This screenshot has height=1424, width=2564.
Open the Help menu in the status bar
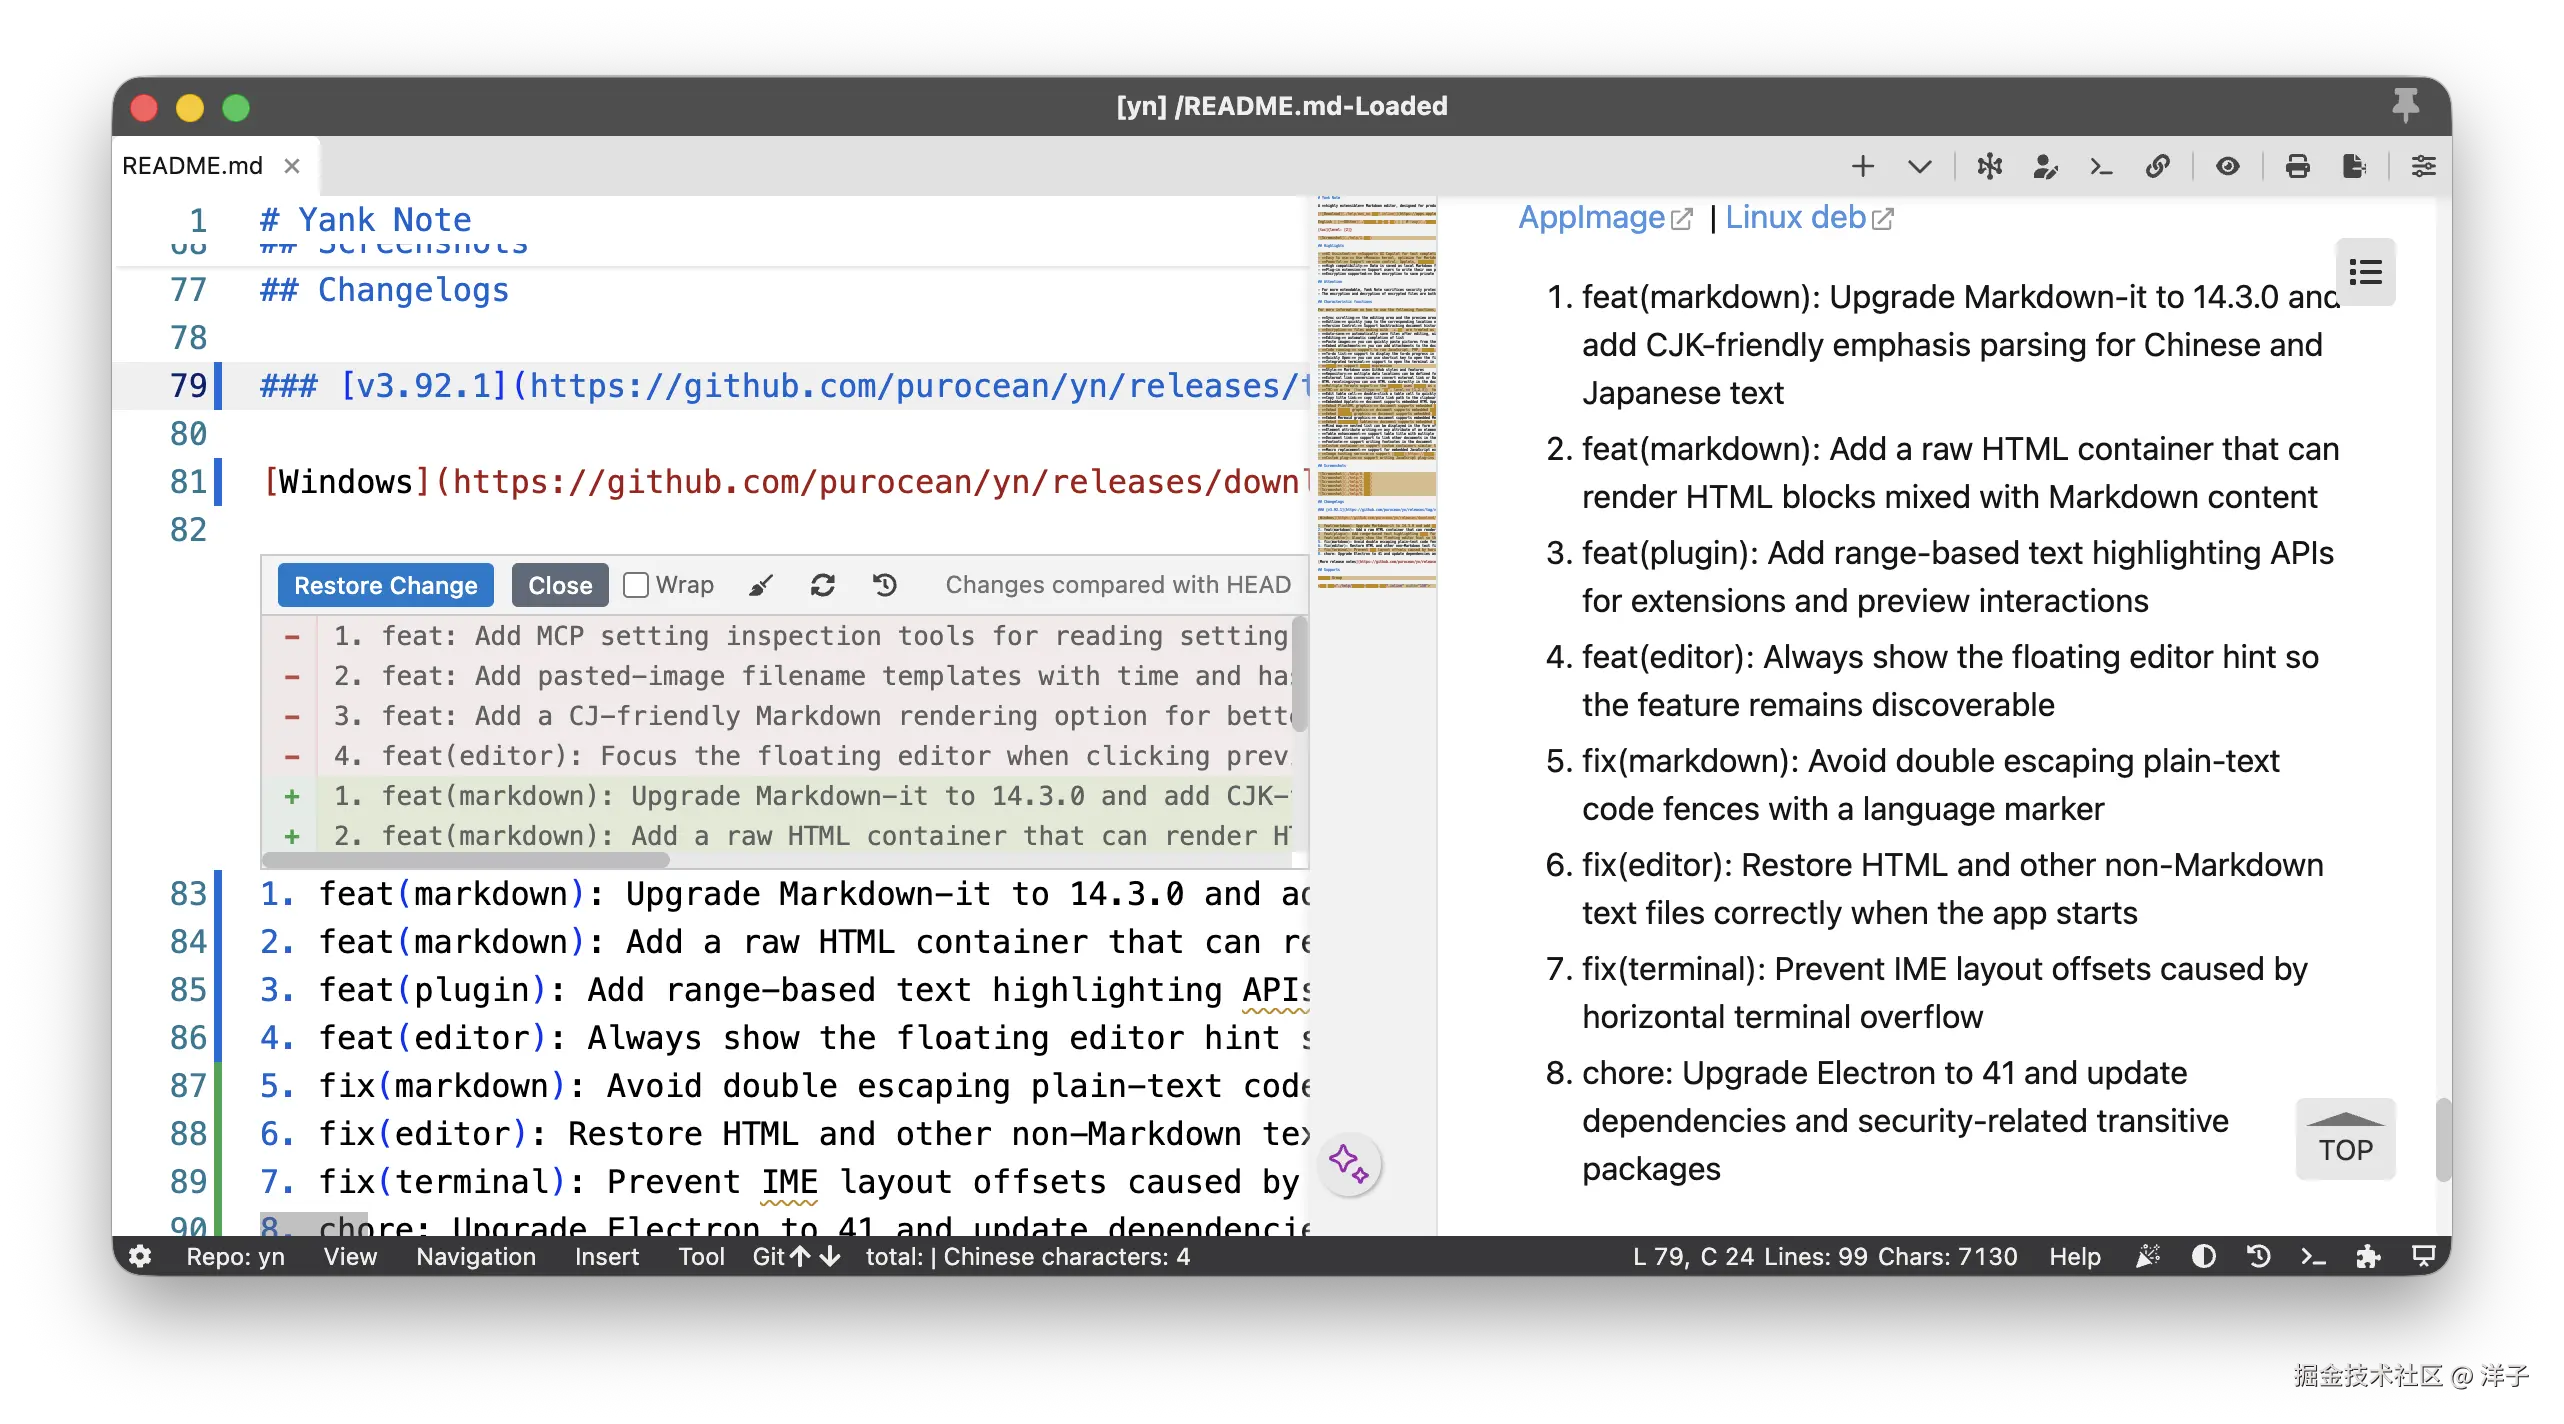click(2075, 1256)
